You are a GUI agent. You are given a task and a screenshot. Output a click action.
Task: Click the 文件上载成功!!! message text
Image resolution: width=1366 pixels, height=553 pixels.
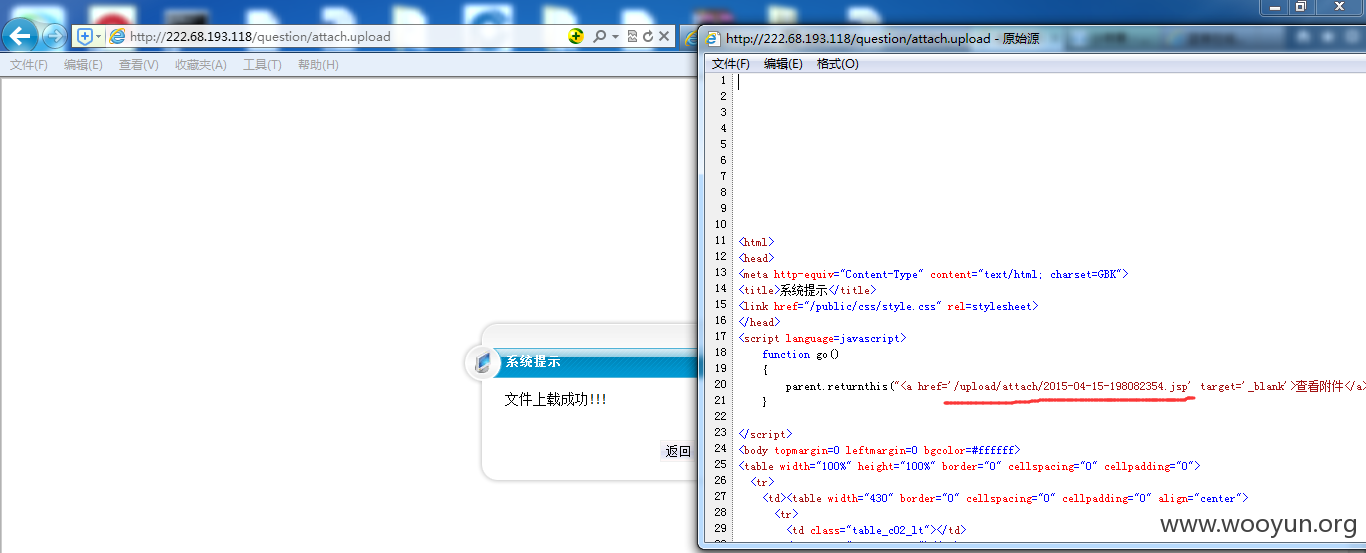[555, 399]
